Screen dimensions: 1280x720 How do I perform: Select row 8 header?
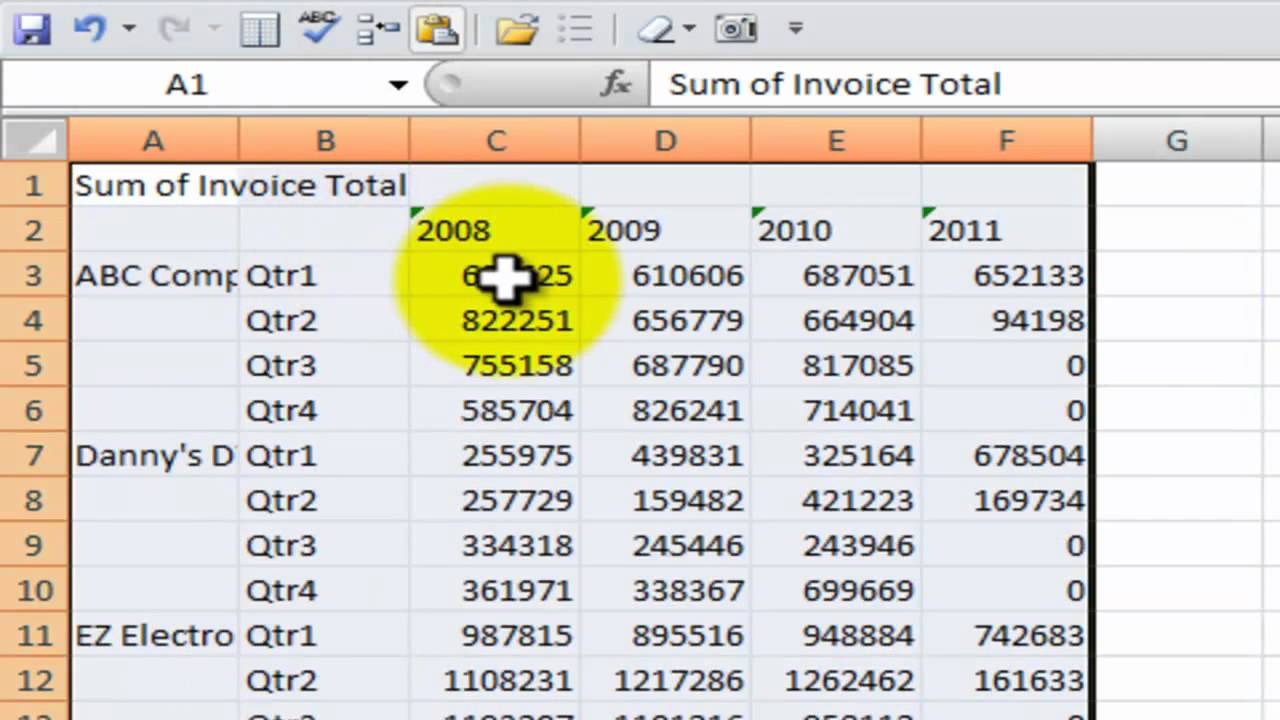coord(34,500)
